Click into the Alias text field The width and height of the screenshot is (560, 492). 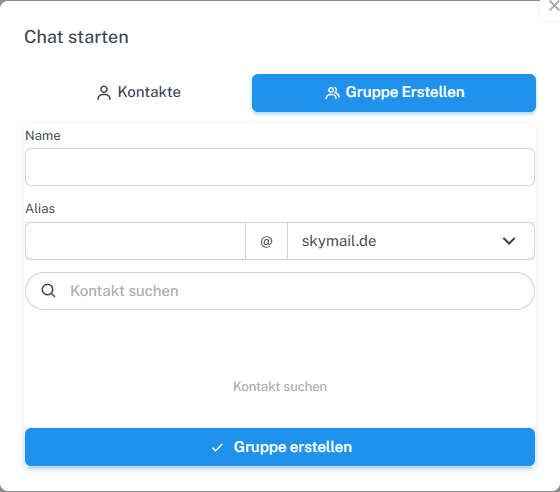(x=135, y=241)
